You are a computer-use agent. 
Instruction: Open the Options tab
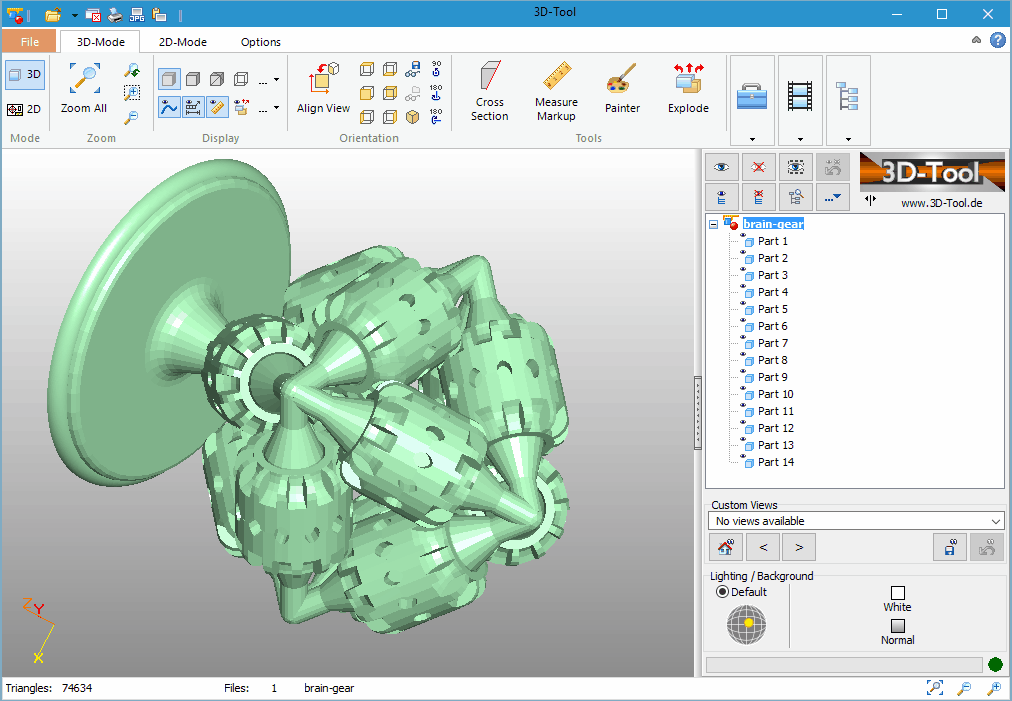tap(261, 42)
